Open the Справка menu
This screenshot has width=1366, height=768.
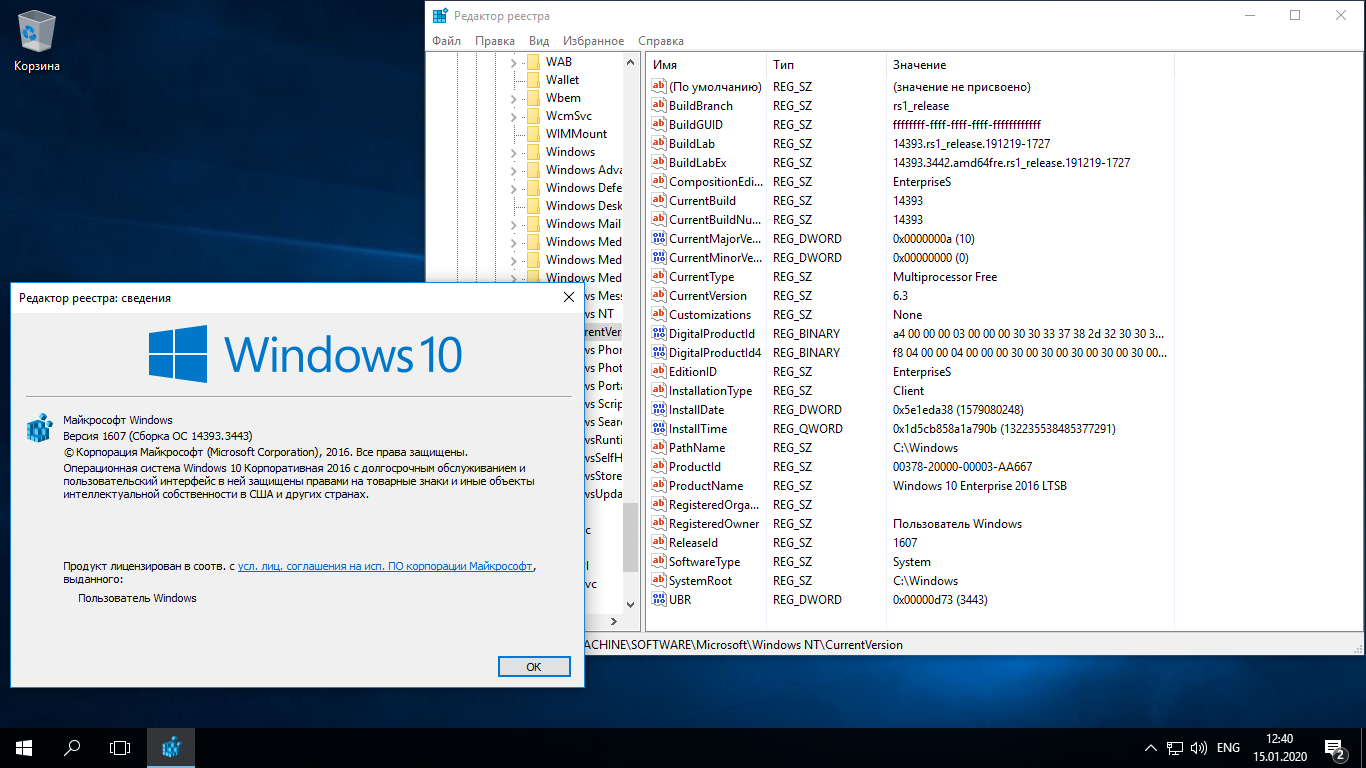(661, 41)
